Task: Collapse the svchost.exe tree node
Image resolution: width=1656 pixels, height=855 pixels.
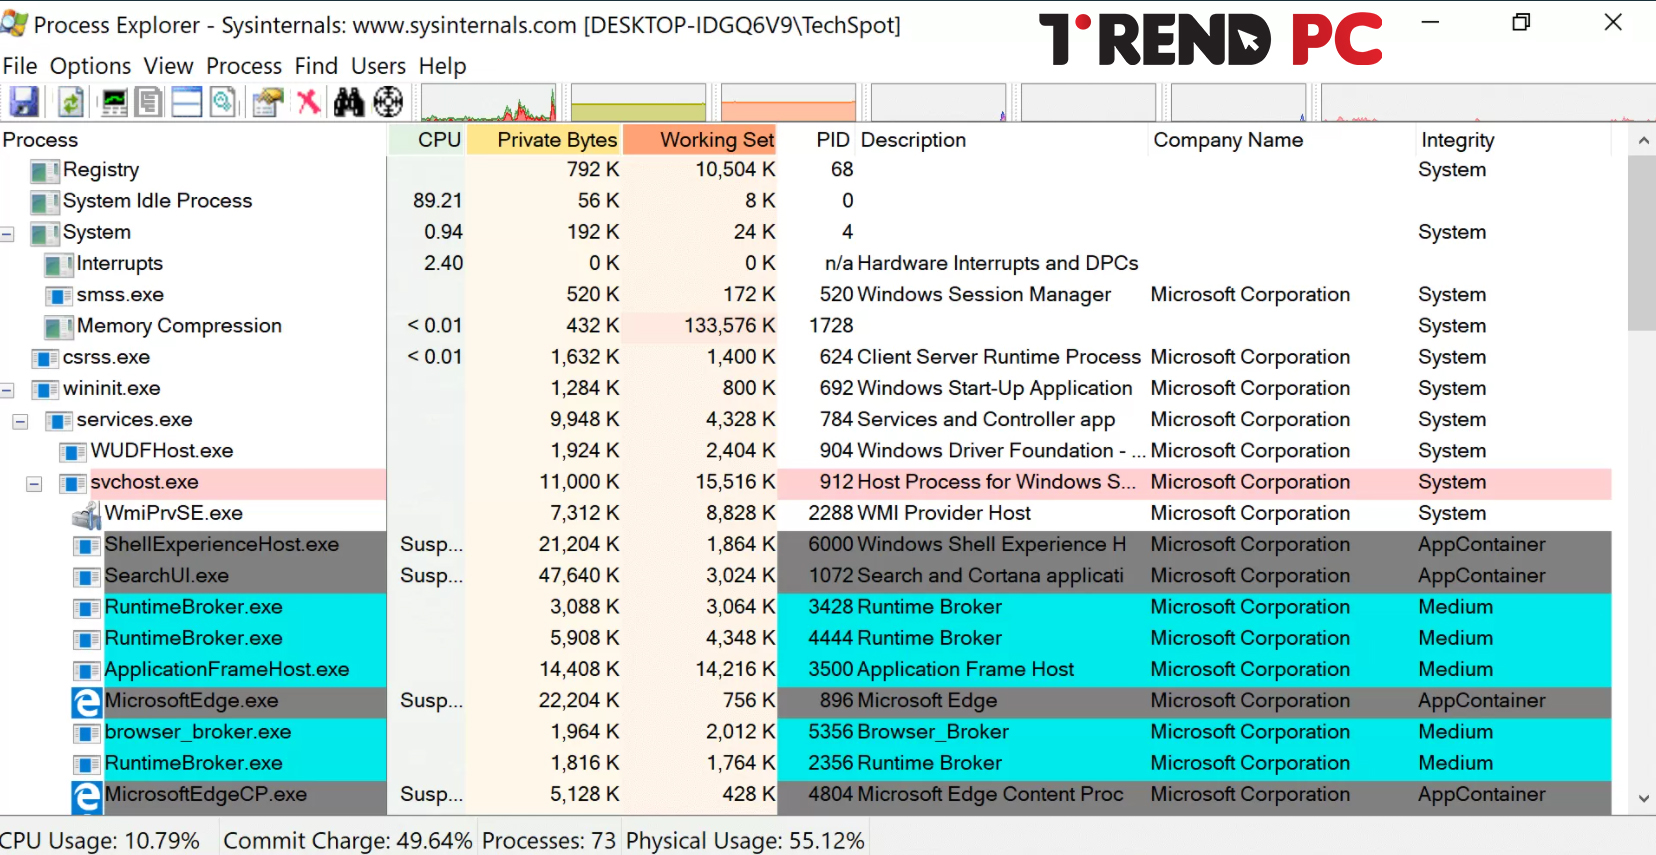Action: point(34,484)
